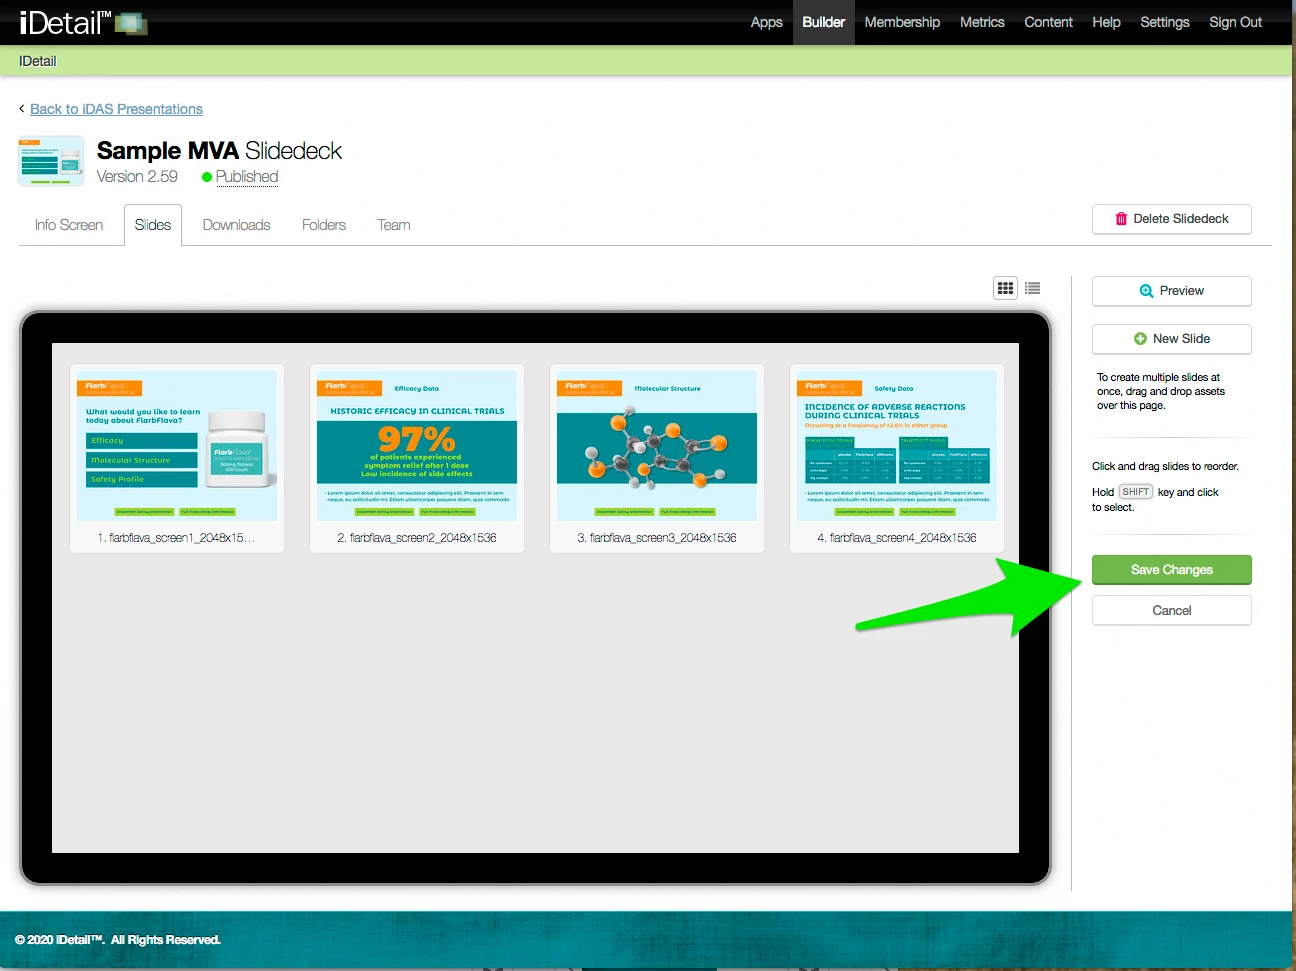Sign Out of iDetail
1296x971 pixels.
point(1235,22)
